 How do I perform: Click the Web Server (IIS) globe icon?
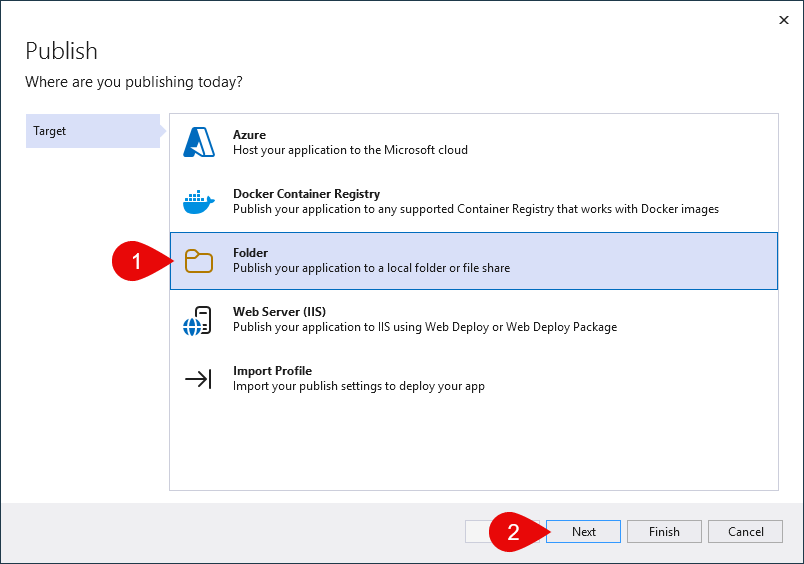(x=198, y=320)
